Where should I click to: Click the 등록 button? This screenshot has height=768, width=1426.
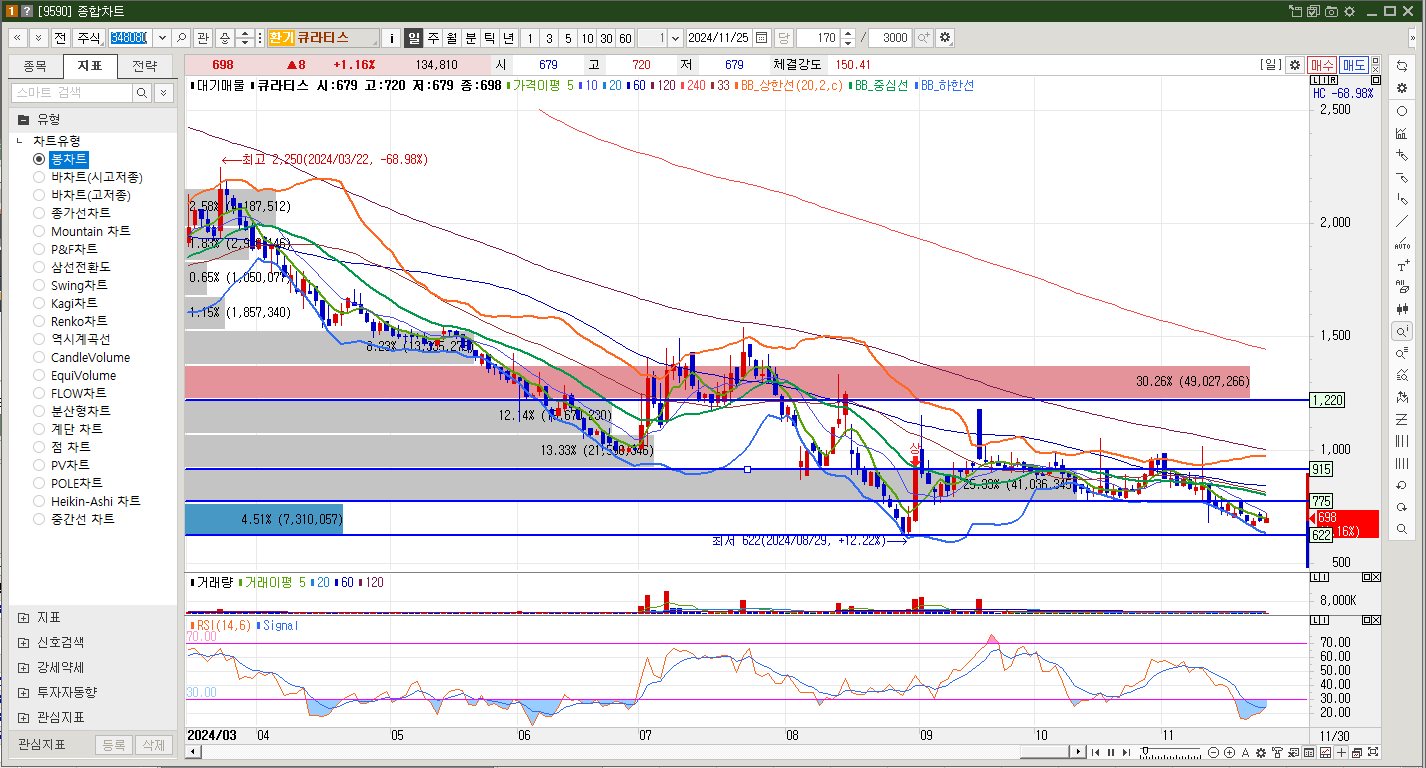point(114,745)
